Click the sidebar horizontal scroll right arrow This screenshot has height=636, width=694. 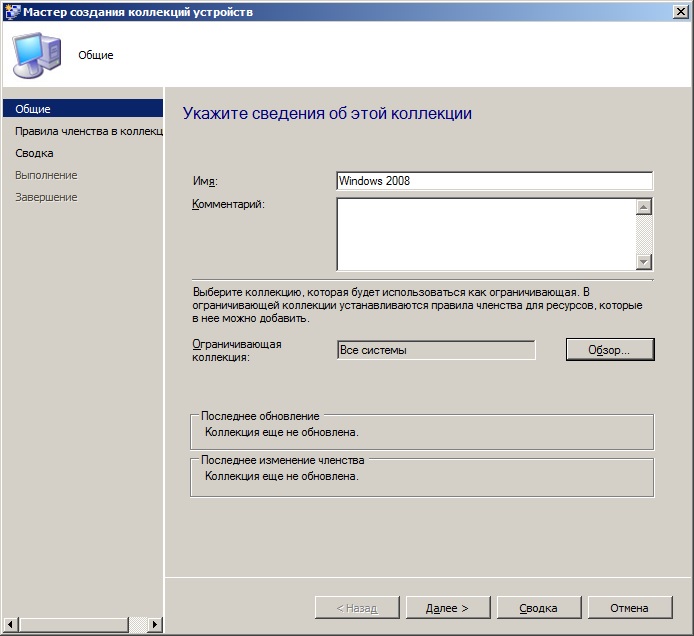point(154,624)
